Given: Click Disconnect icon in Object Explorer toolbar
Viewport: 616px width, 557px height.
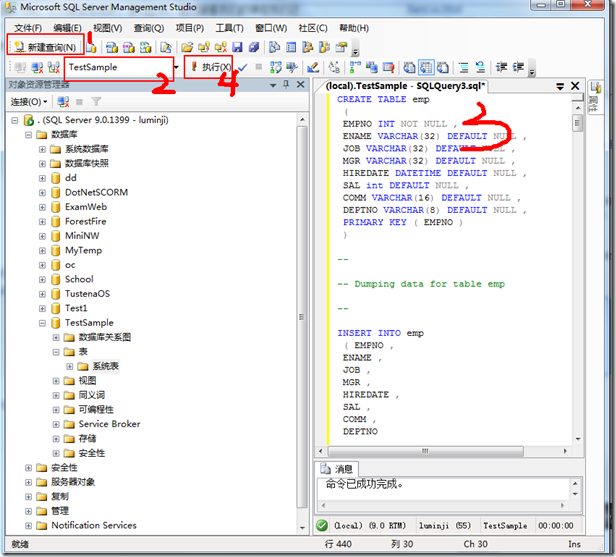Looking at the screenshot, I should (63, 102).
